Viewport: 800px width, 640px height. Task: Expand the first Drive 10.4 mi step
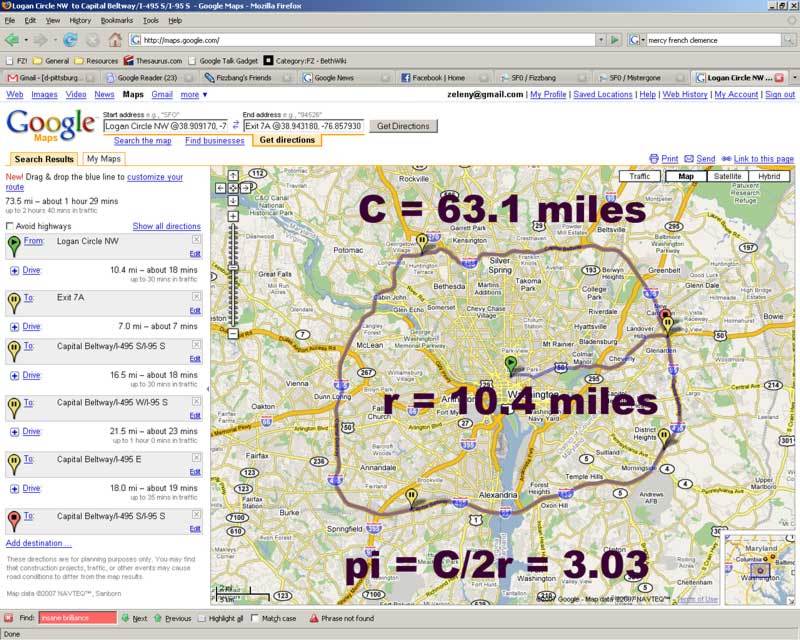pyautogui.click(x=14, y=270)
